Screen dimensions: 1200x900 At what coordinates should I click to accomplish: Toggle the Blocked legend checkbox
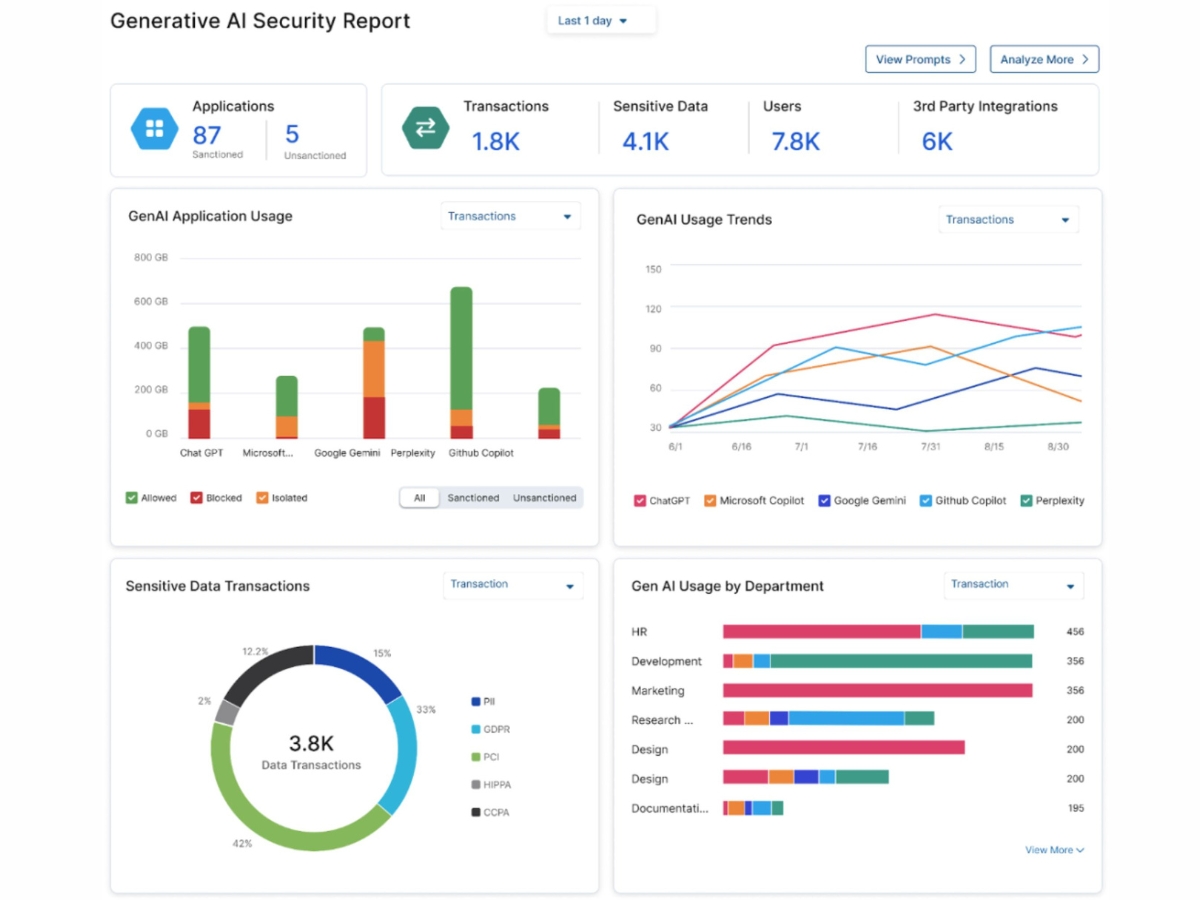point(197,498)
